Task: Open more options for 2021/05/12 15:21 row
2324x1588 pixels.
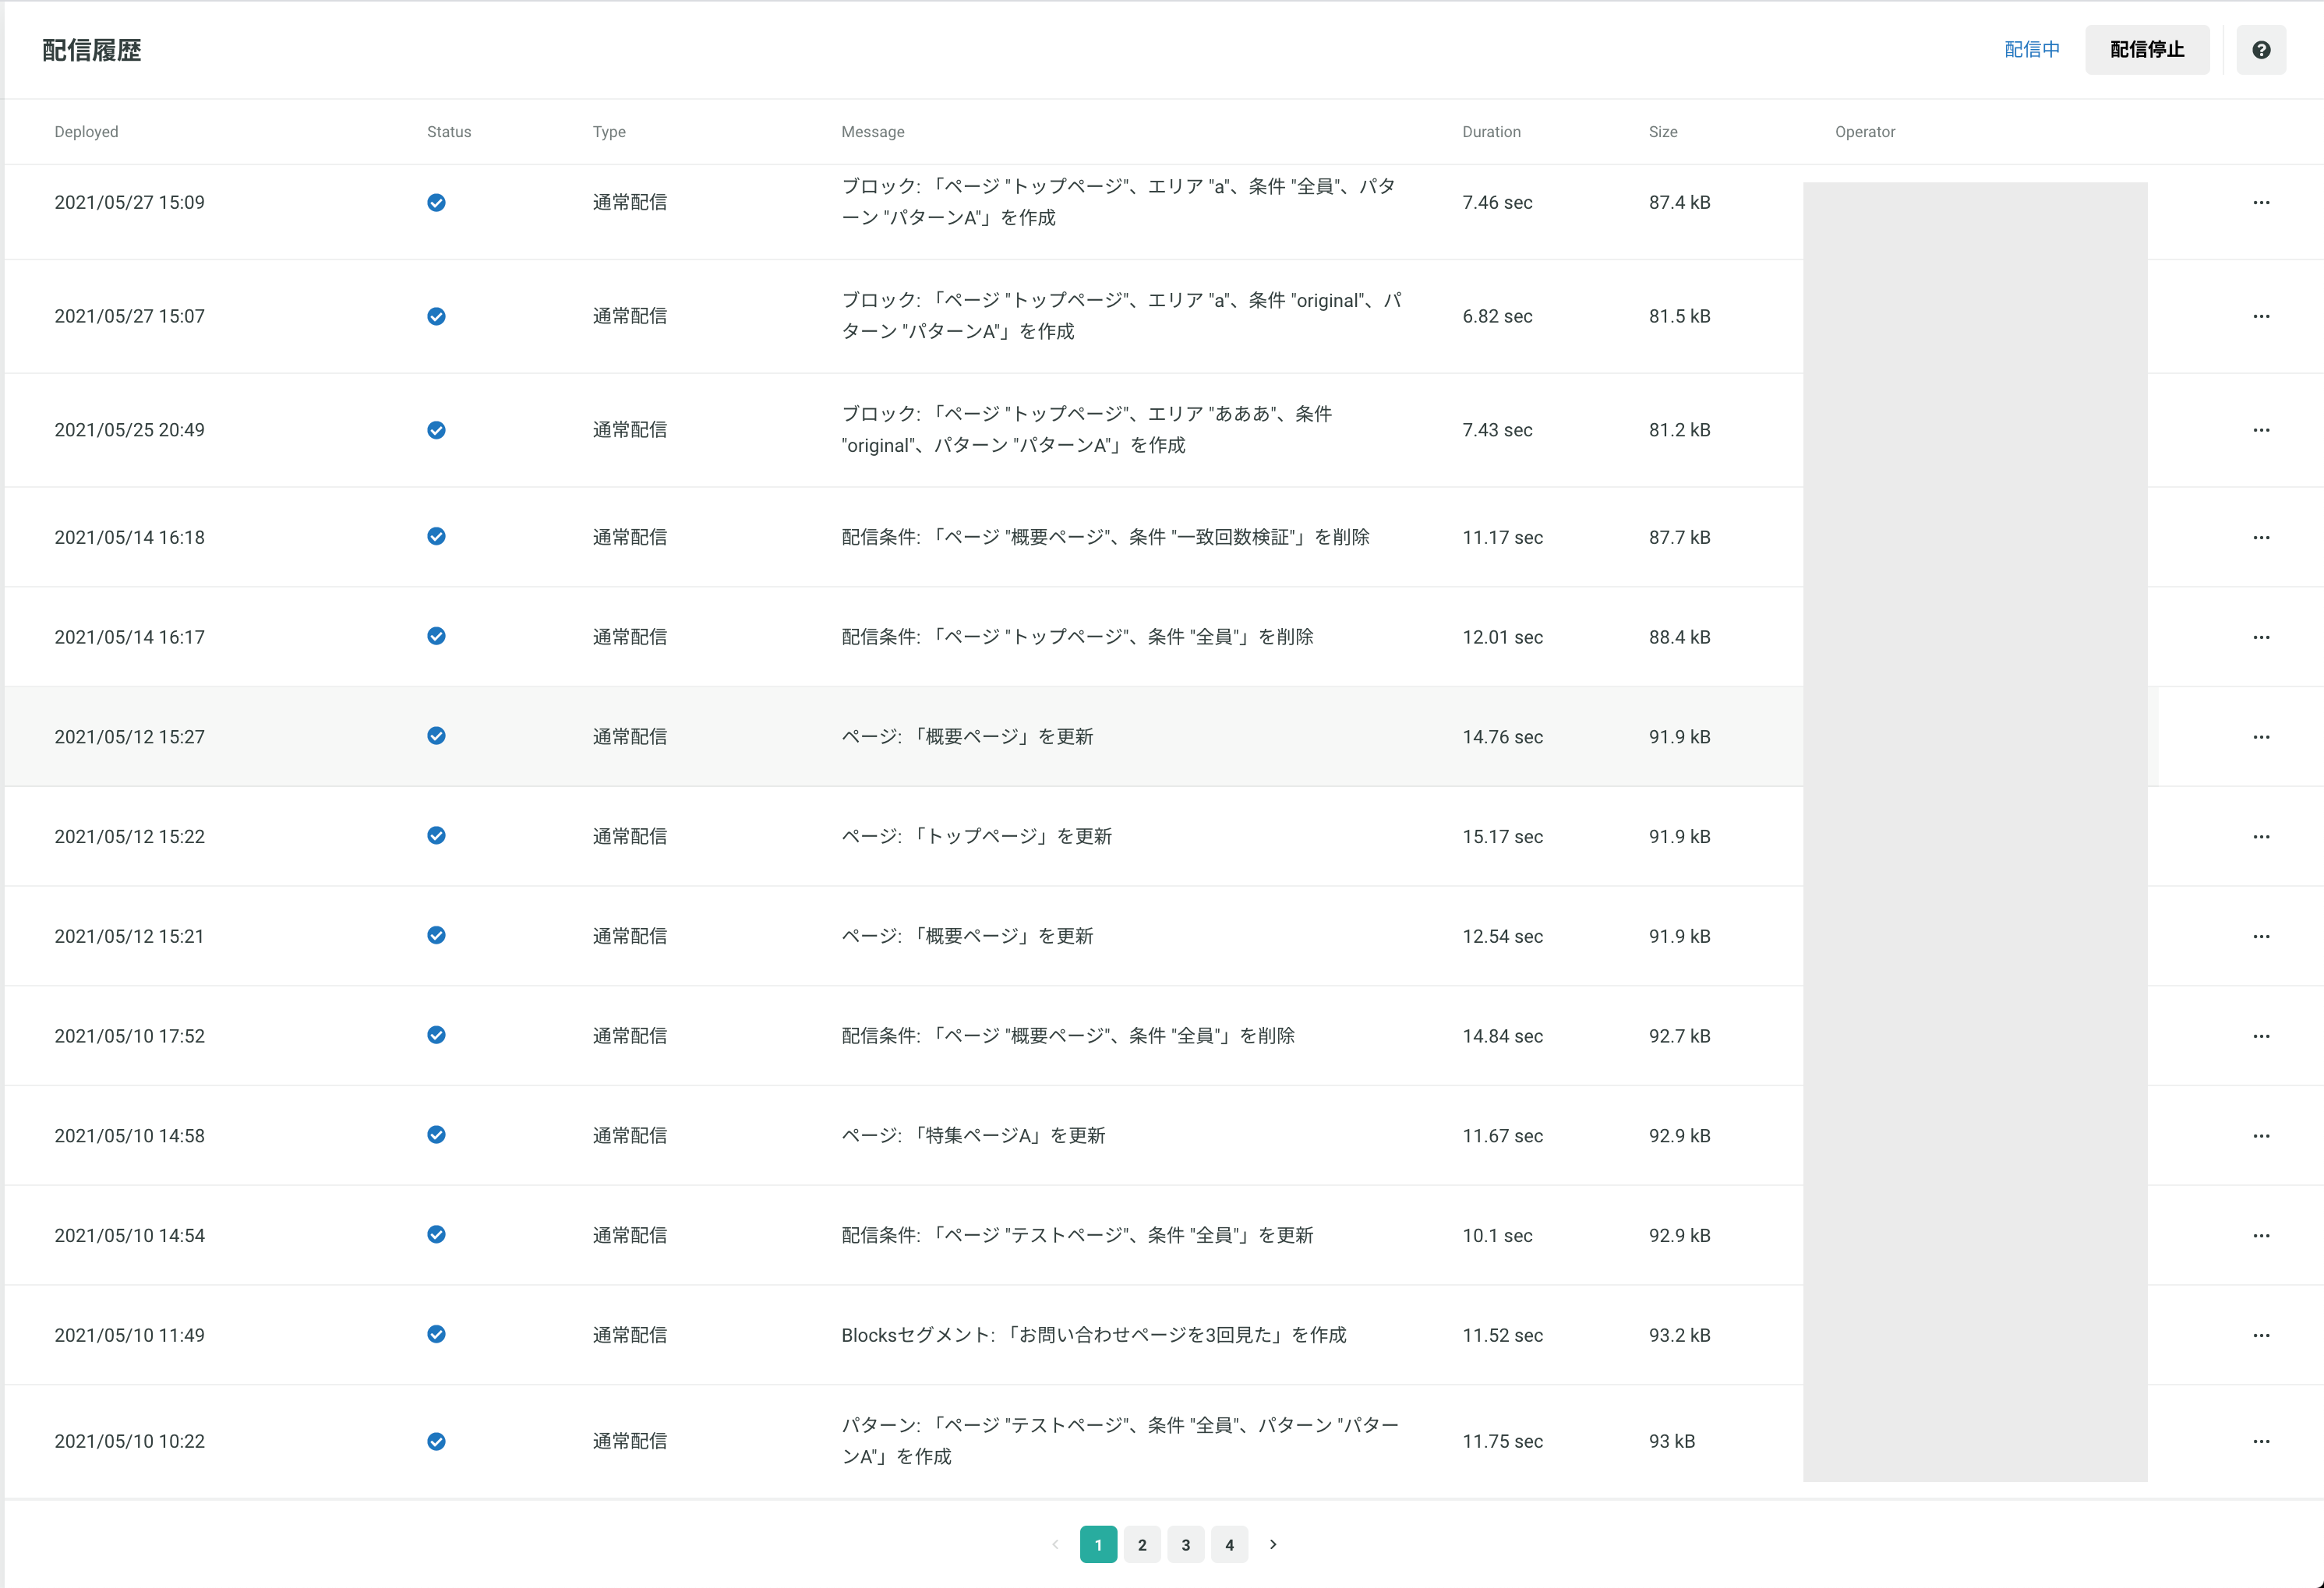Action: pos(2261,936)
